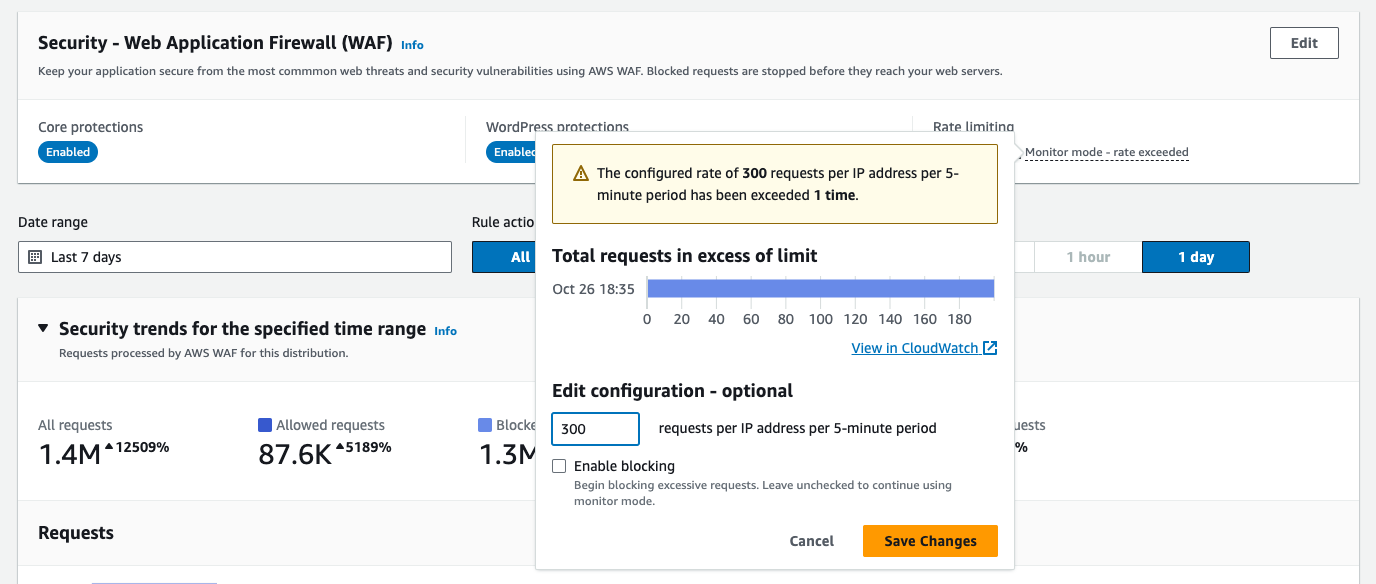Enable the blocking checkbox
The height and width of the screenshot is (584, 1376).
[x=559, y=466]
